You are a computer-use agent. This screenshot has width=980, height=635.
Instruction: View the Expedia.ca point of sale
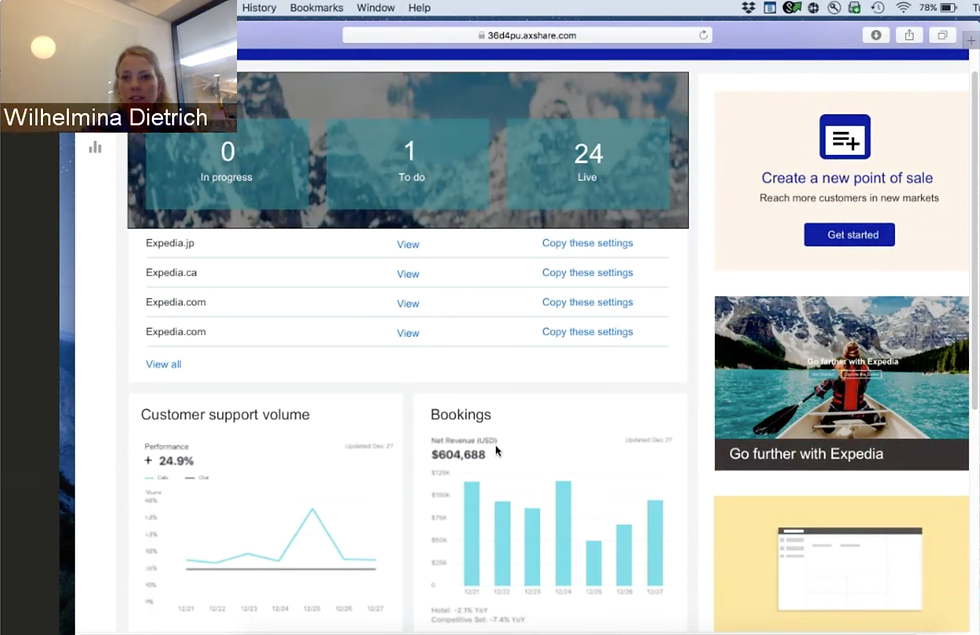[408, 274]
